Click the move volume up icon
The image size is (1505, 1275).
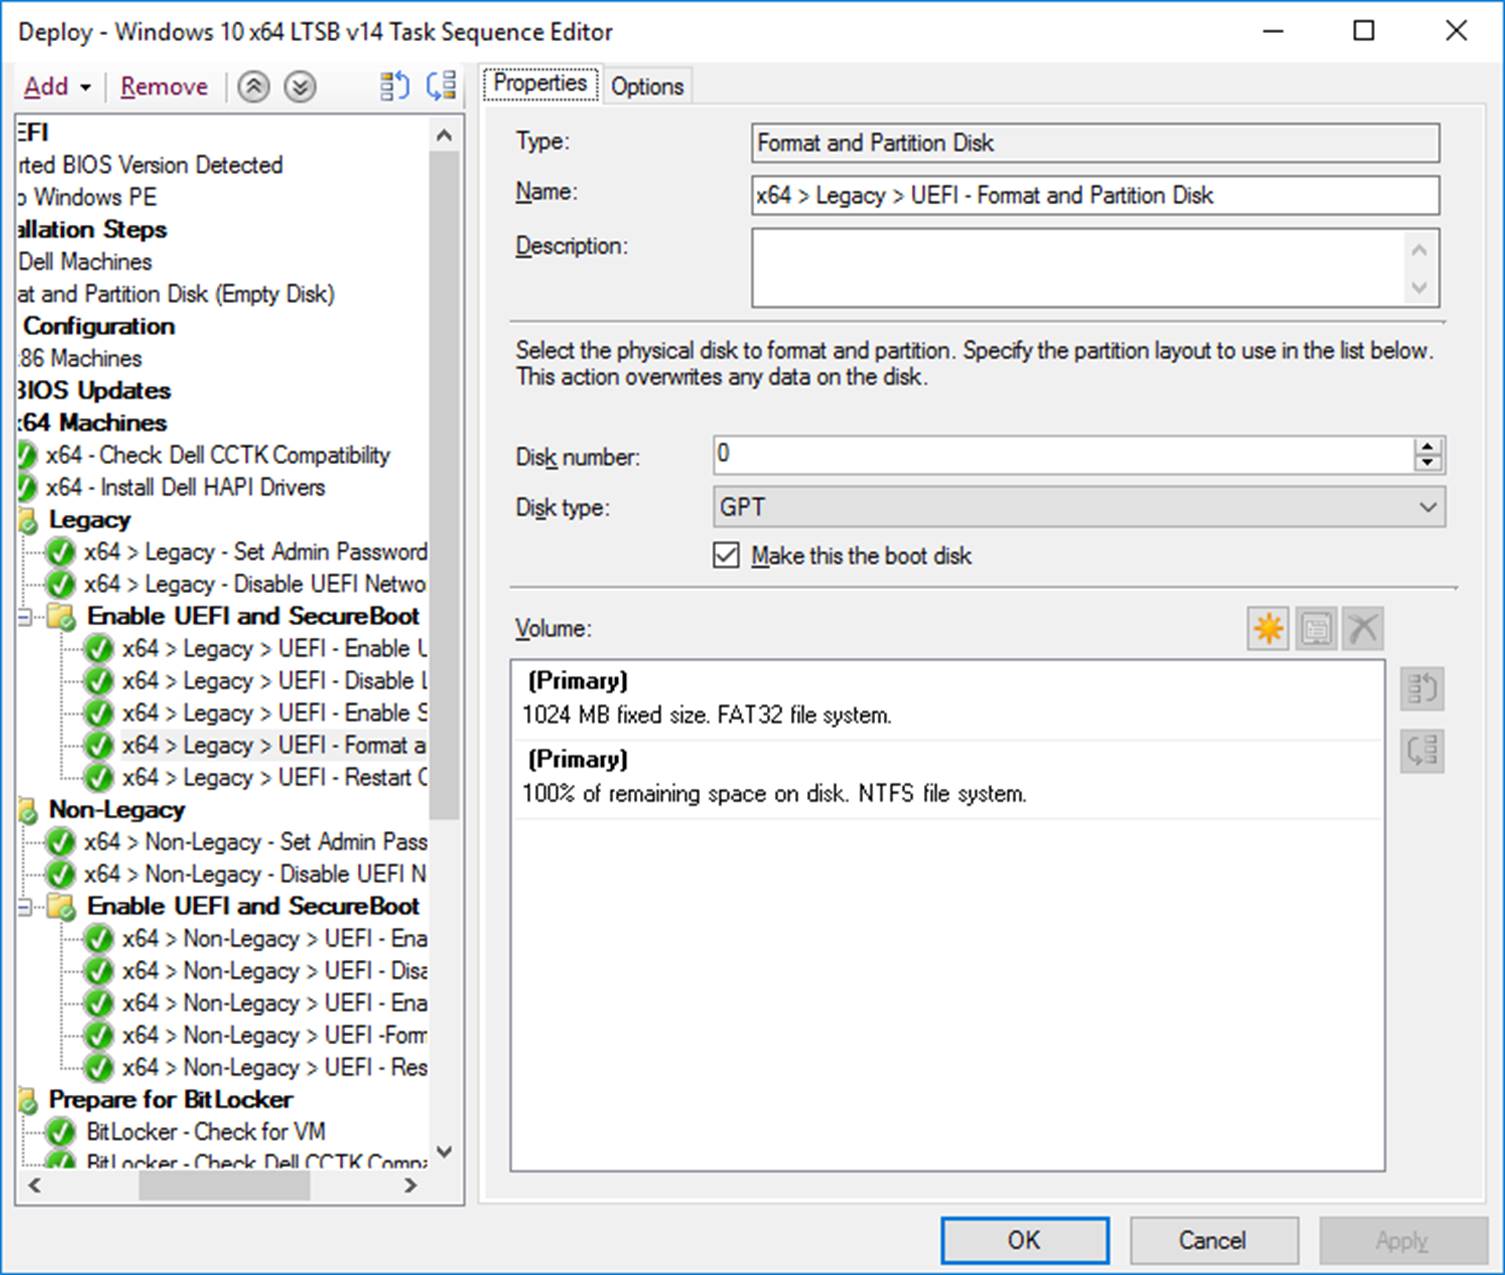(1422, 689)
